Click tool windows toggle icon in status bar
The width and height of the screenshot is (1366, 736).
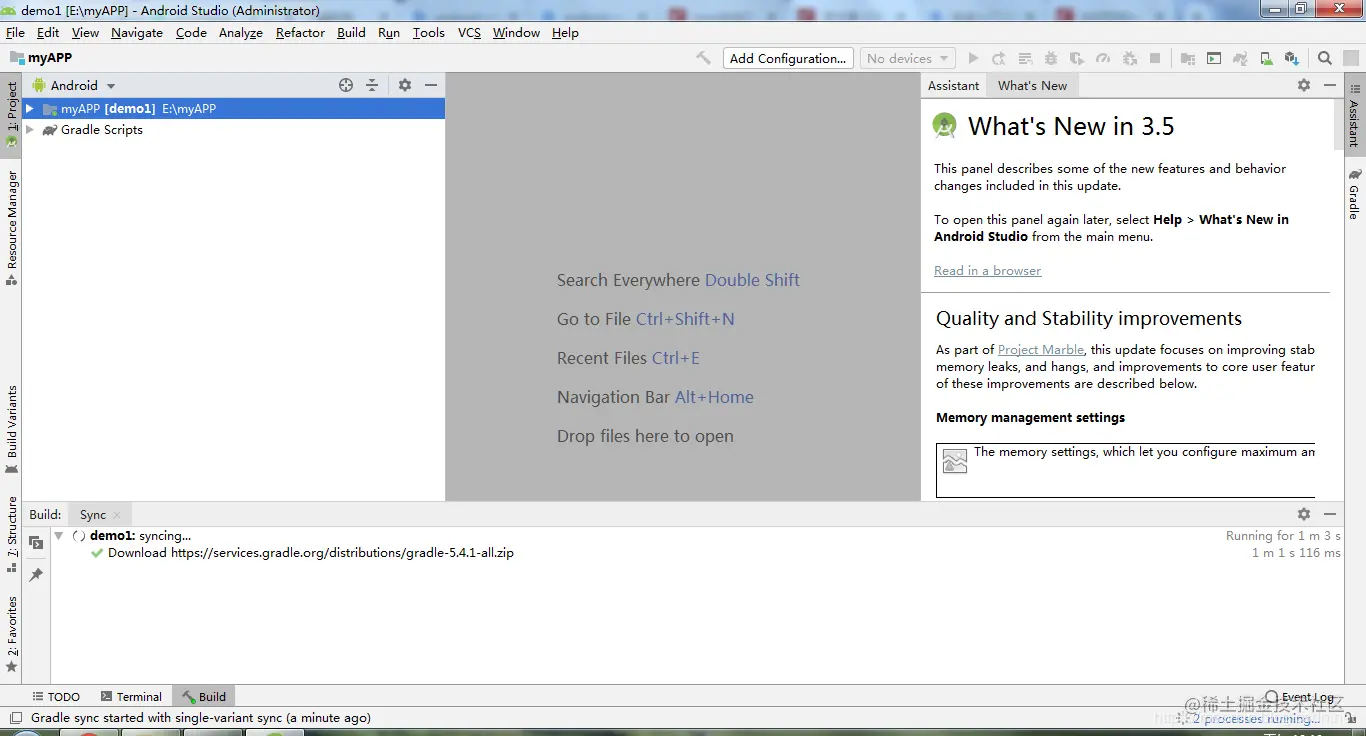(15, 717)
